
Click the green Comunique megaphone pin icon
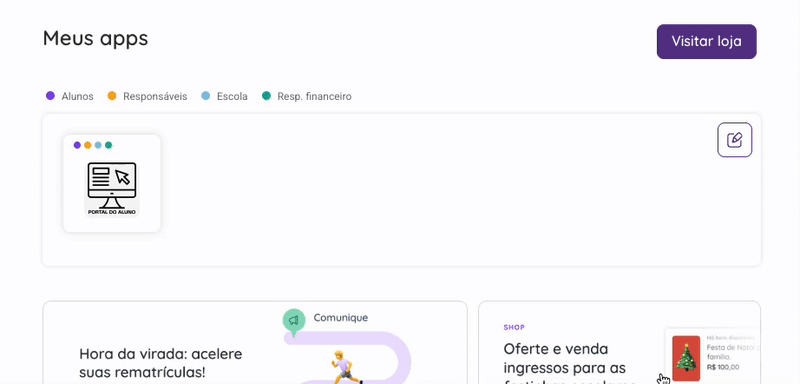coord(293,321)
